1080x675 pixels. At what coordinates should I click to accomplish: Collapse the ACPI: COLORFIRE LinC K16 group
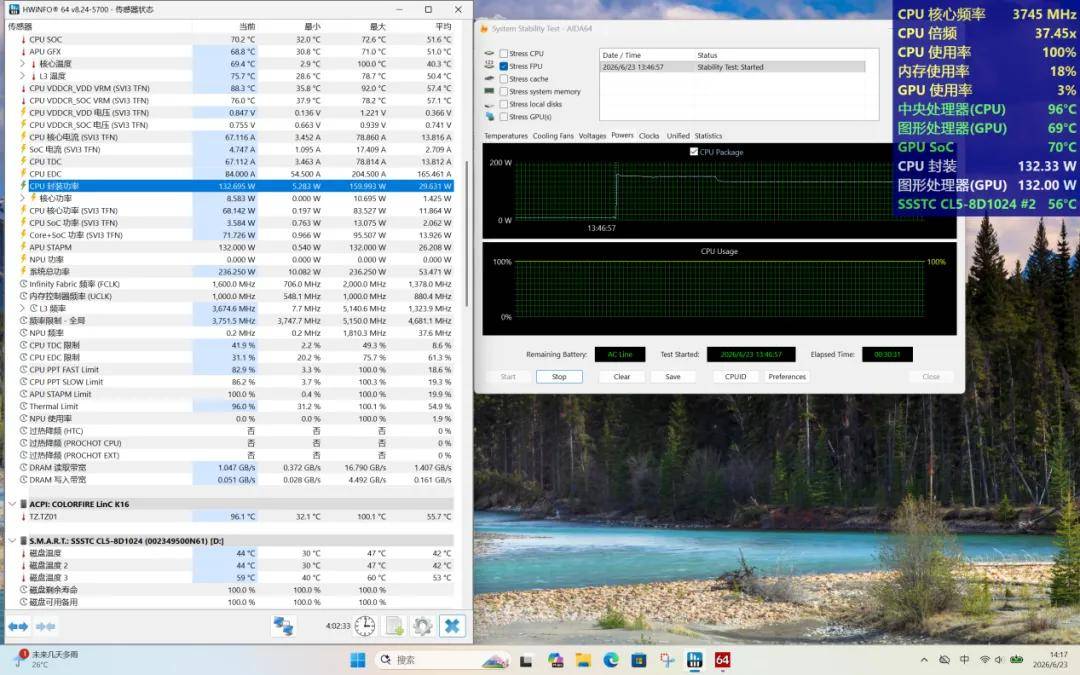(12, 504)
